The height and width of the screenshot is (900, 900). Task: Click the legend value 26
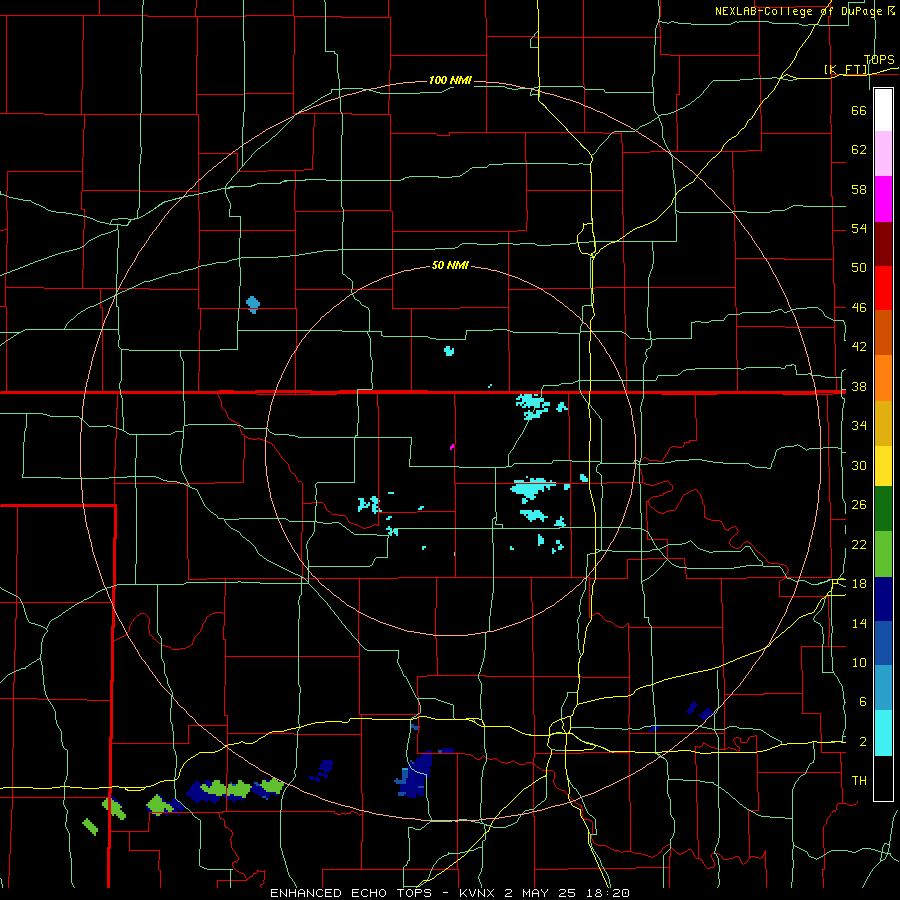(859, 505)
